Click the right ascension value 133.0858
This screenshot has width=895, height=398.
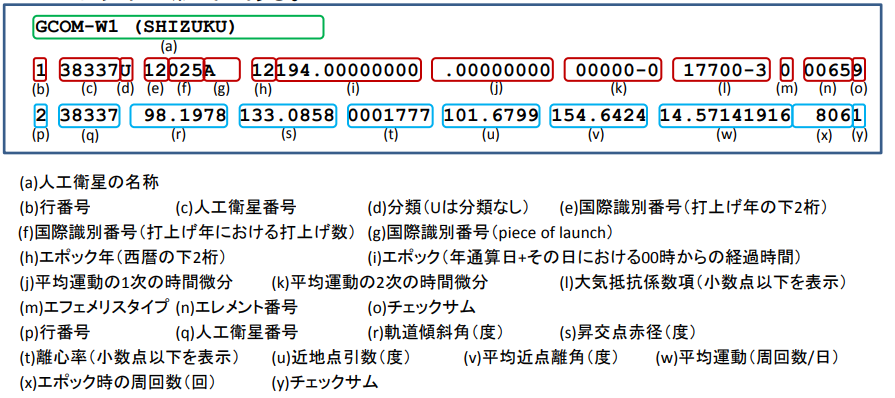287,115
